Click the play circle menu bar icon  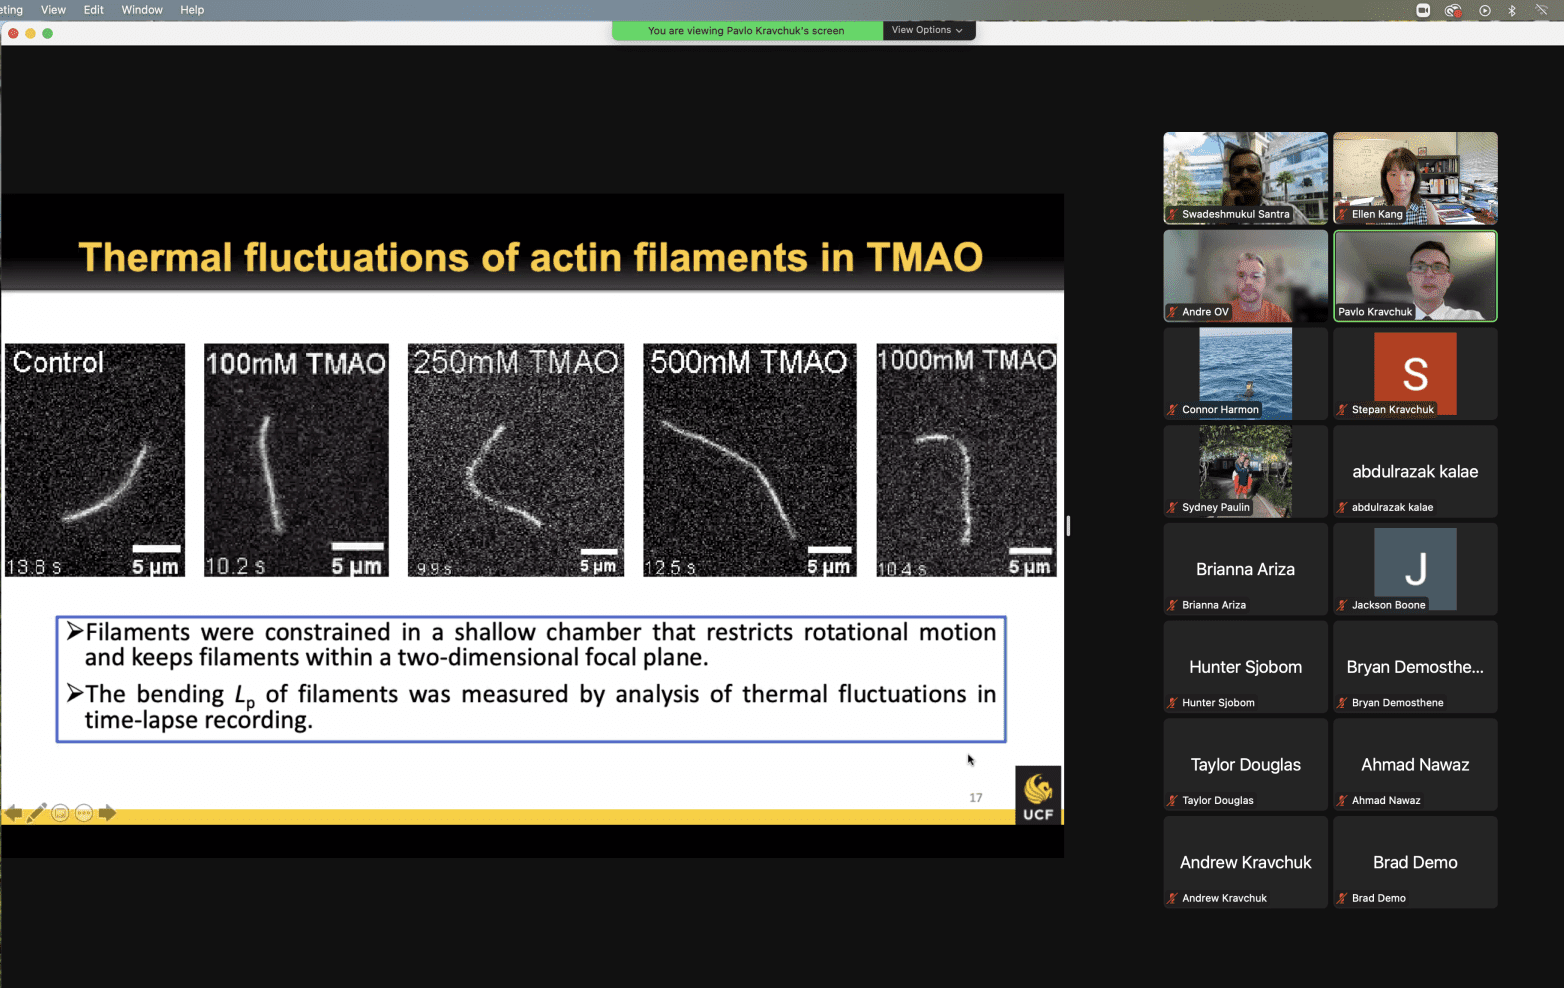click(x=1485, y=10)
